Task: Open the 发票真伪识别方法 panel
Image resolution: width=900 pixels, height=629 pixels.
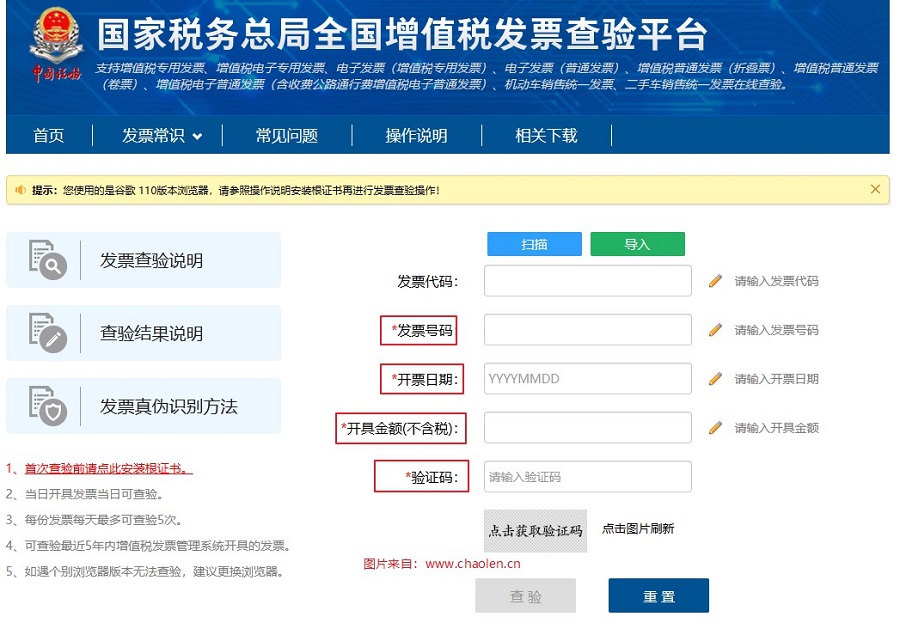Action: pyautogui.click(x=143, y=406)
